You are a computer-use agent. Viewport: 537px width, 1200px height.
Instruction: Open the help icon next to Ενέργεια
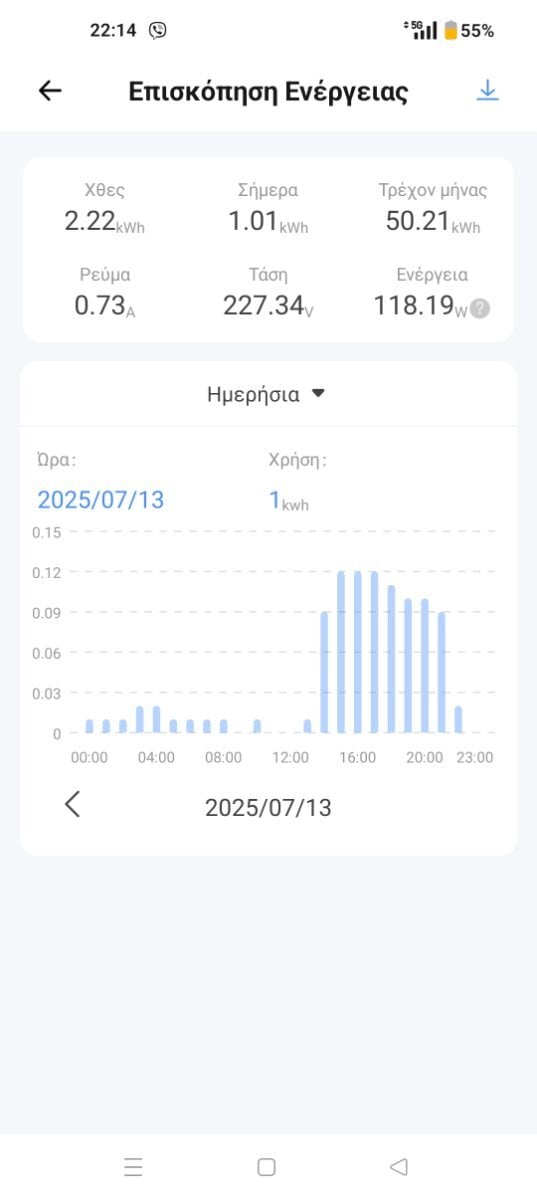480,309
